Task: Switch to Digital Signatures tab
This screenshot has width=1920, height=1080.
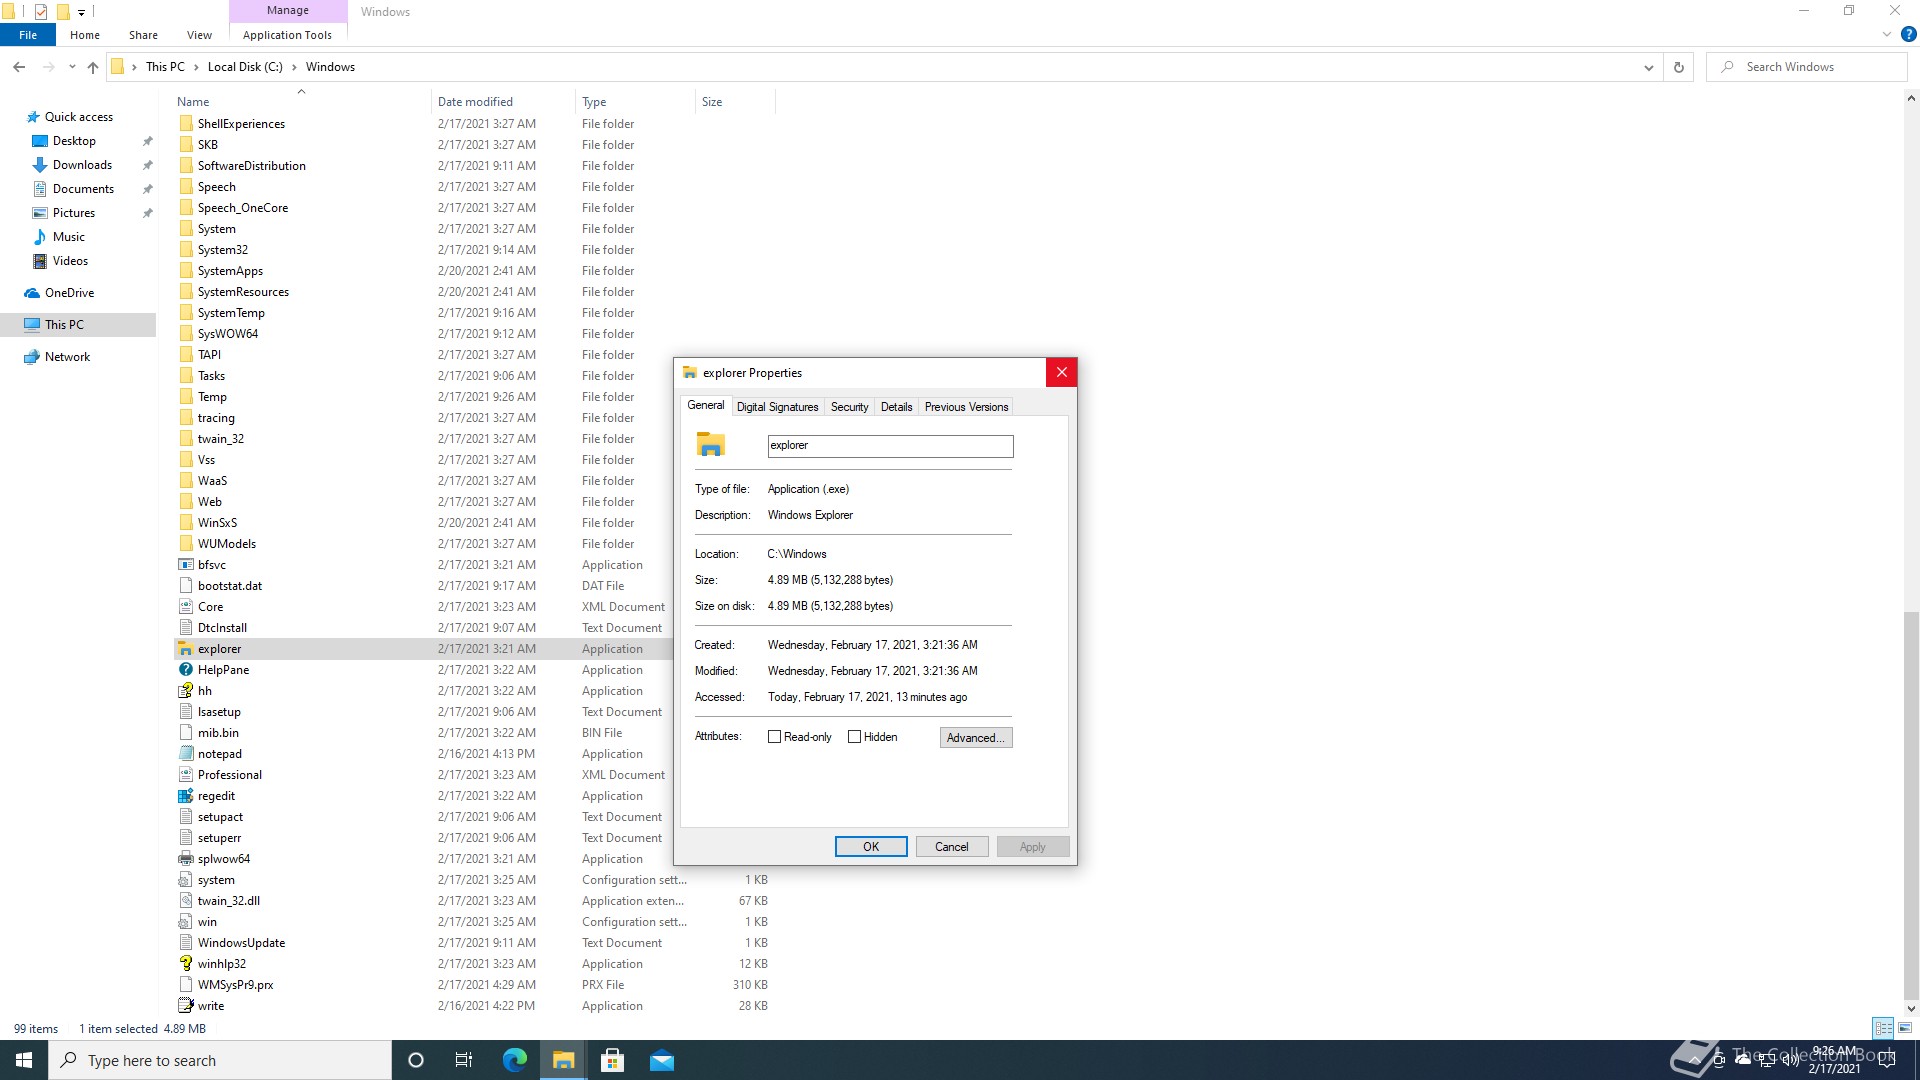Action: 777,407
